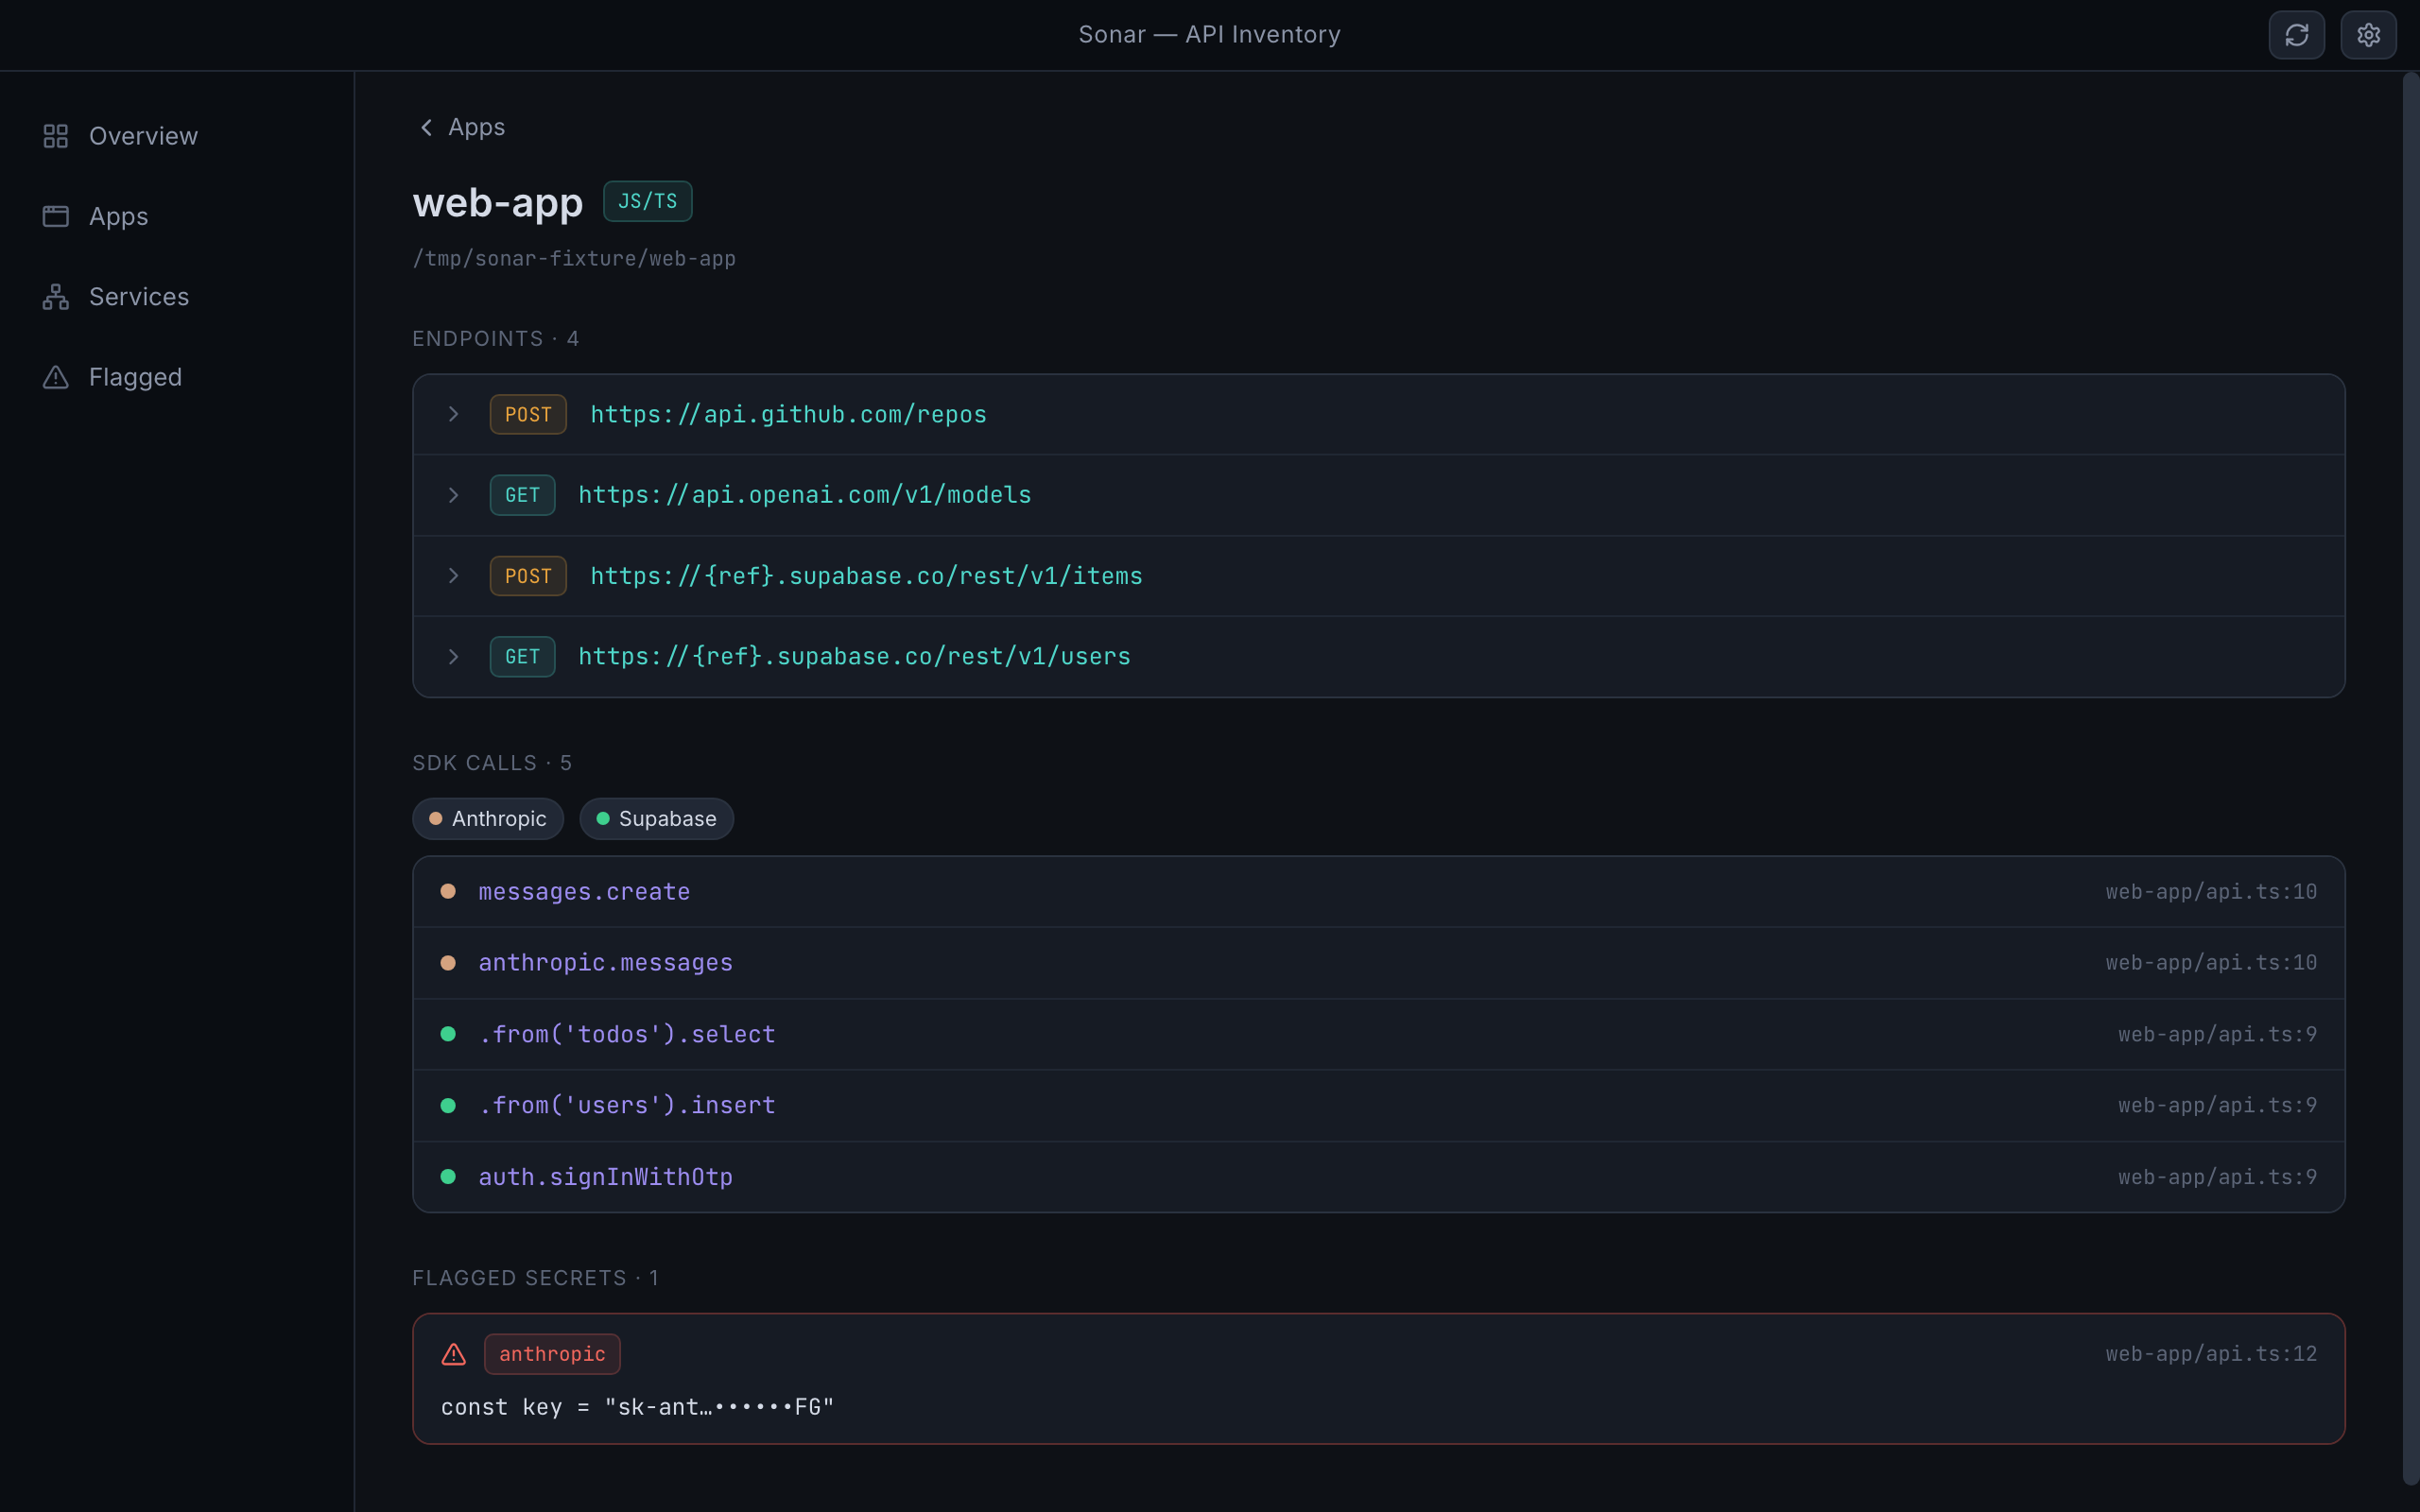
Task: Click the Overview grid icon in sidebar
Action: click(x=56, y=136)
